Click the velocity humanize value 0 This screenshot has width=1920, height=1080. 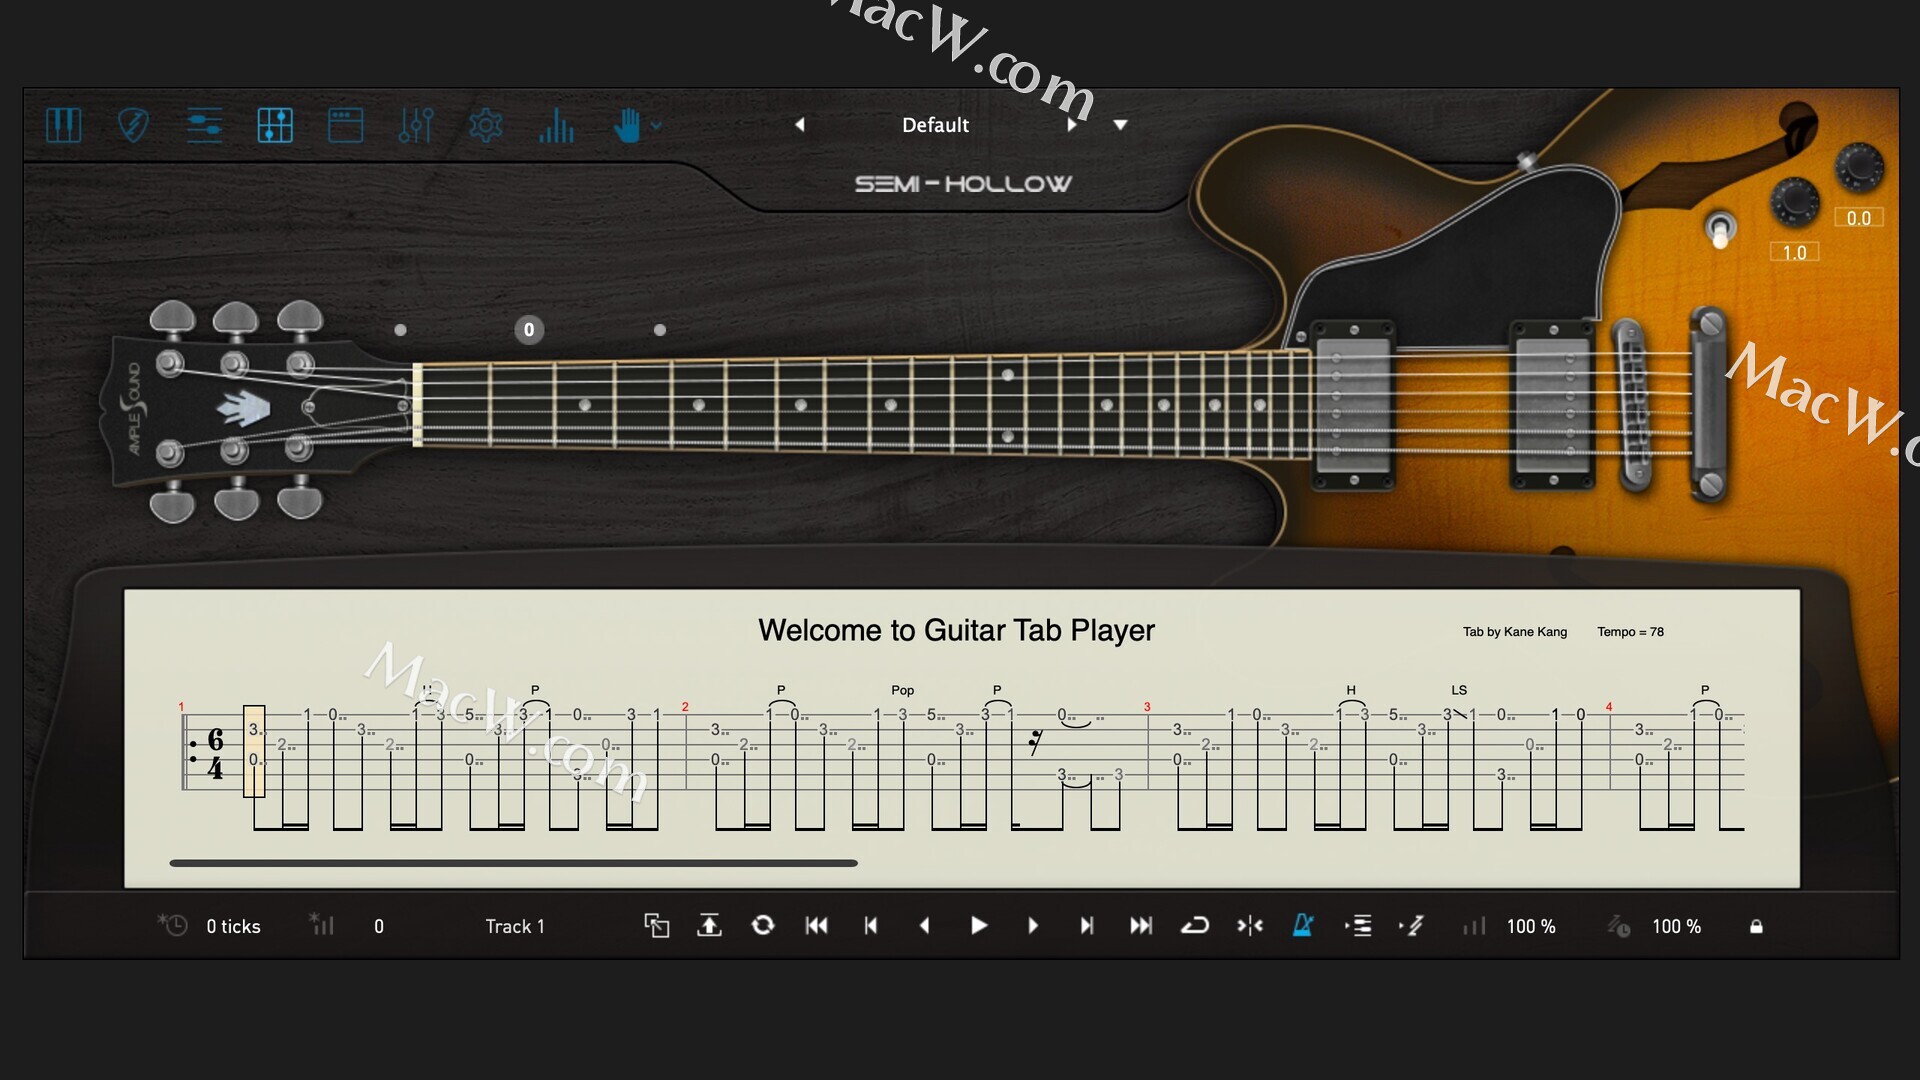click(379, 927)
